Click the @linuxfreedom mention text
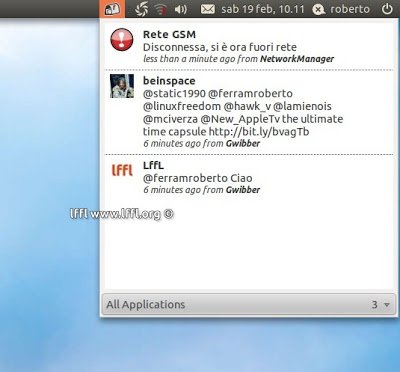Viewport: 400px width, 372px height. 182,106
